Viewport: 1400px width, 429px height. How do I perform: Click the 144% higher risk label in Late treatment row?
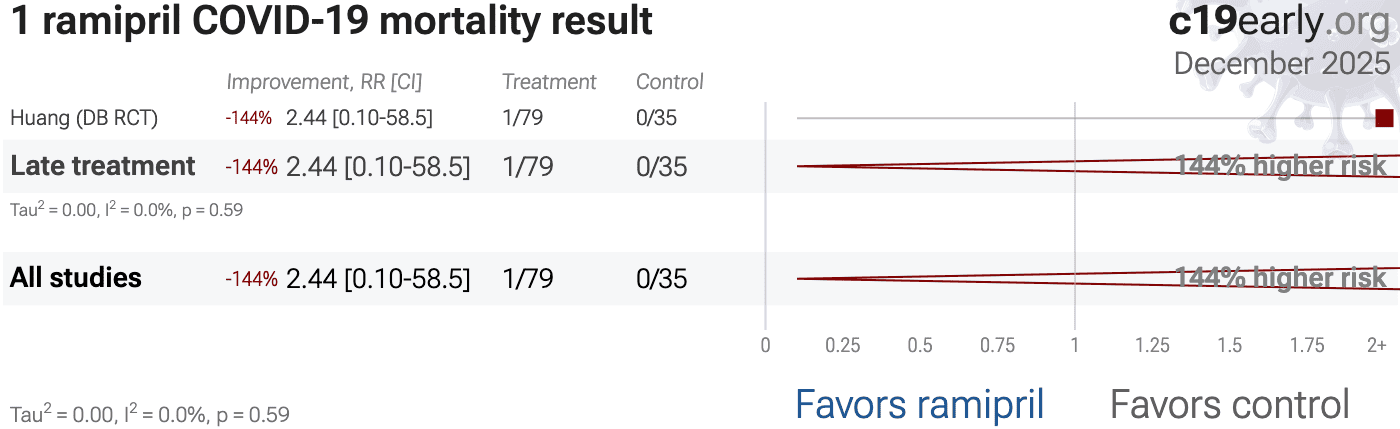(x=1281, y=166)
